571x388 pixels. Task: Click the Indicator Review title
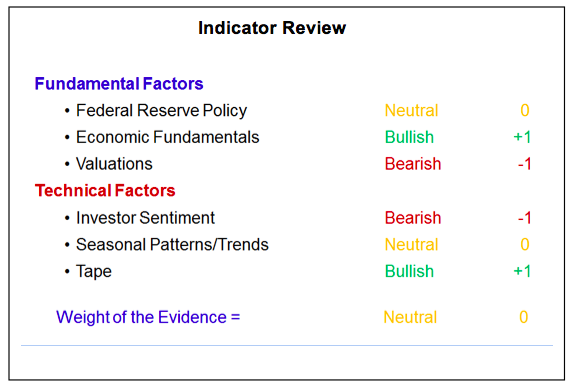[272, 28]
